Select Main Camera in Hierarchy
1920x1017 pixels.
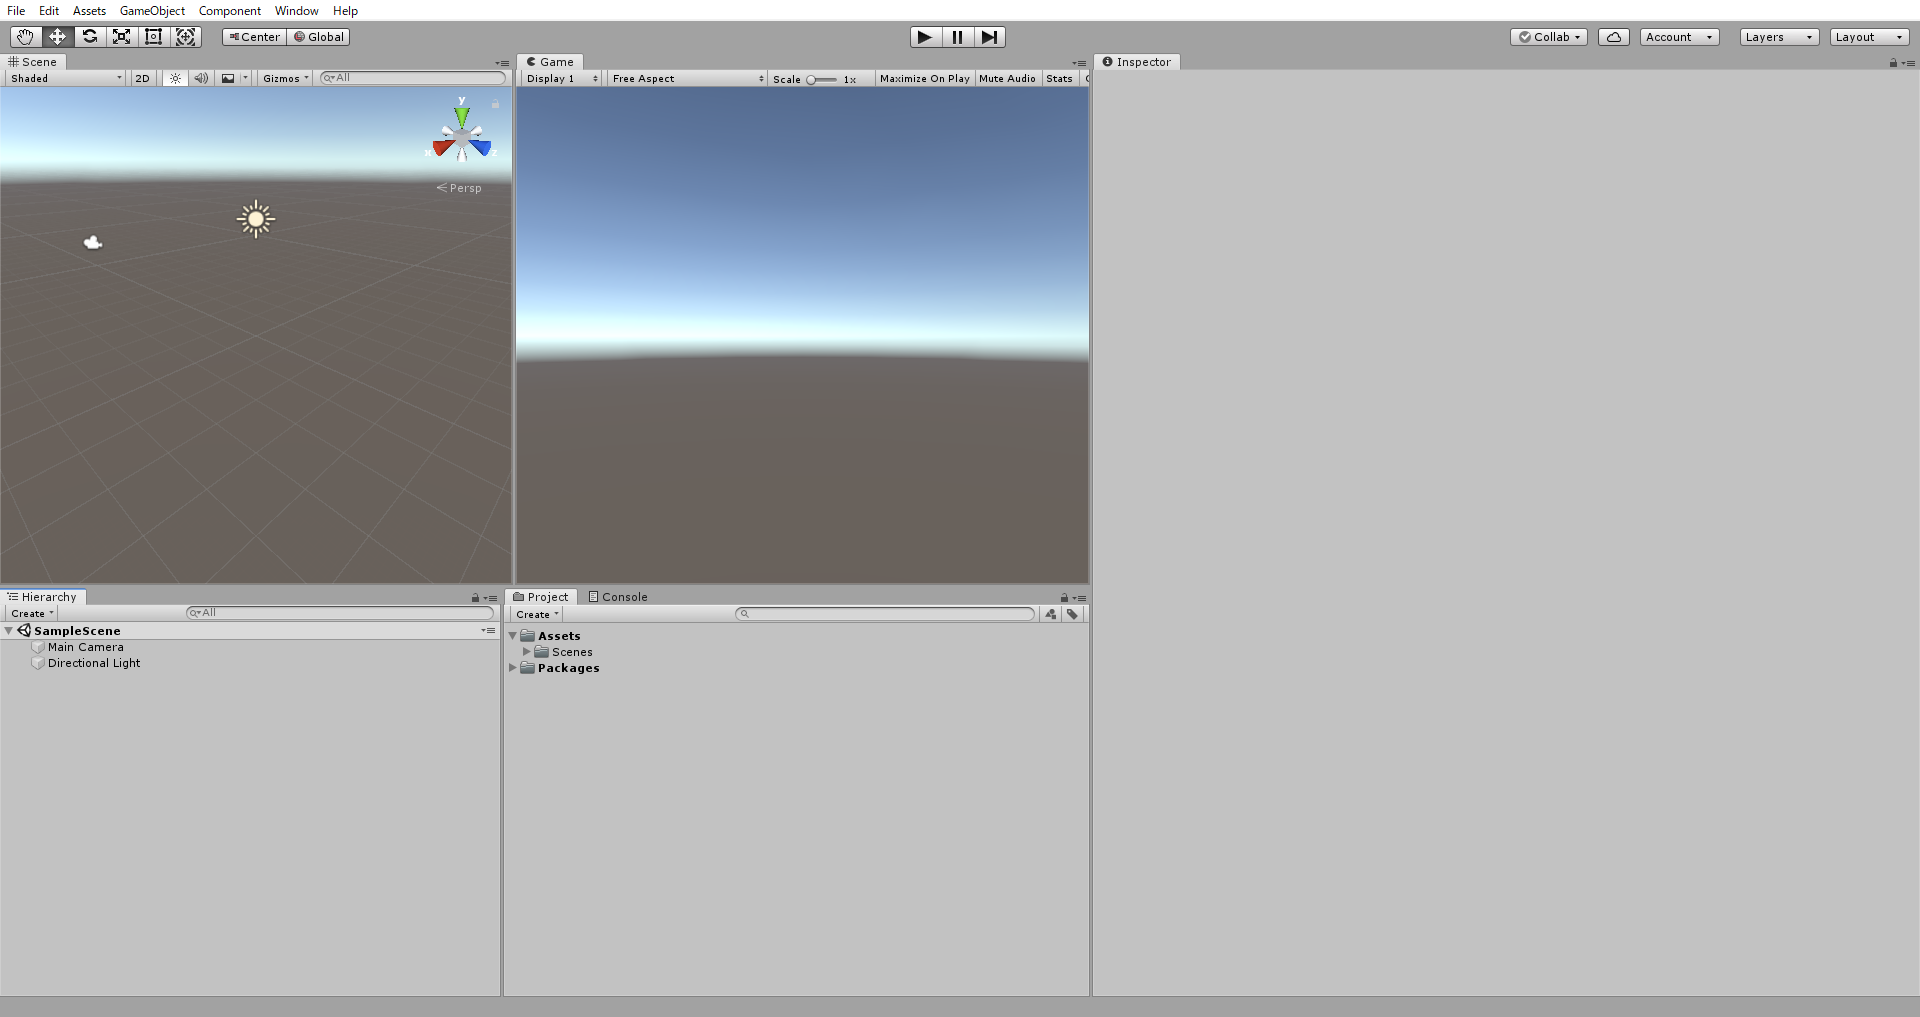85,647
